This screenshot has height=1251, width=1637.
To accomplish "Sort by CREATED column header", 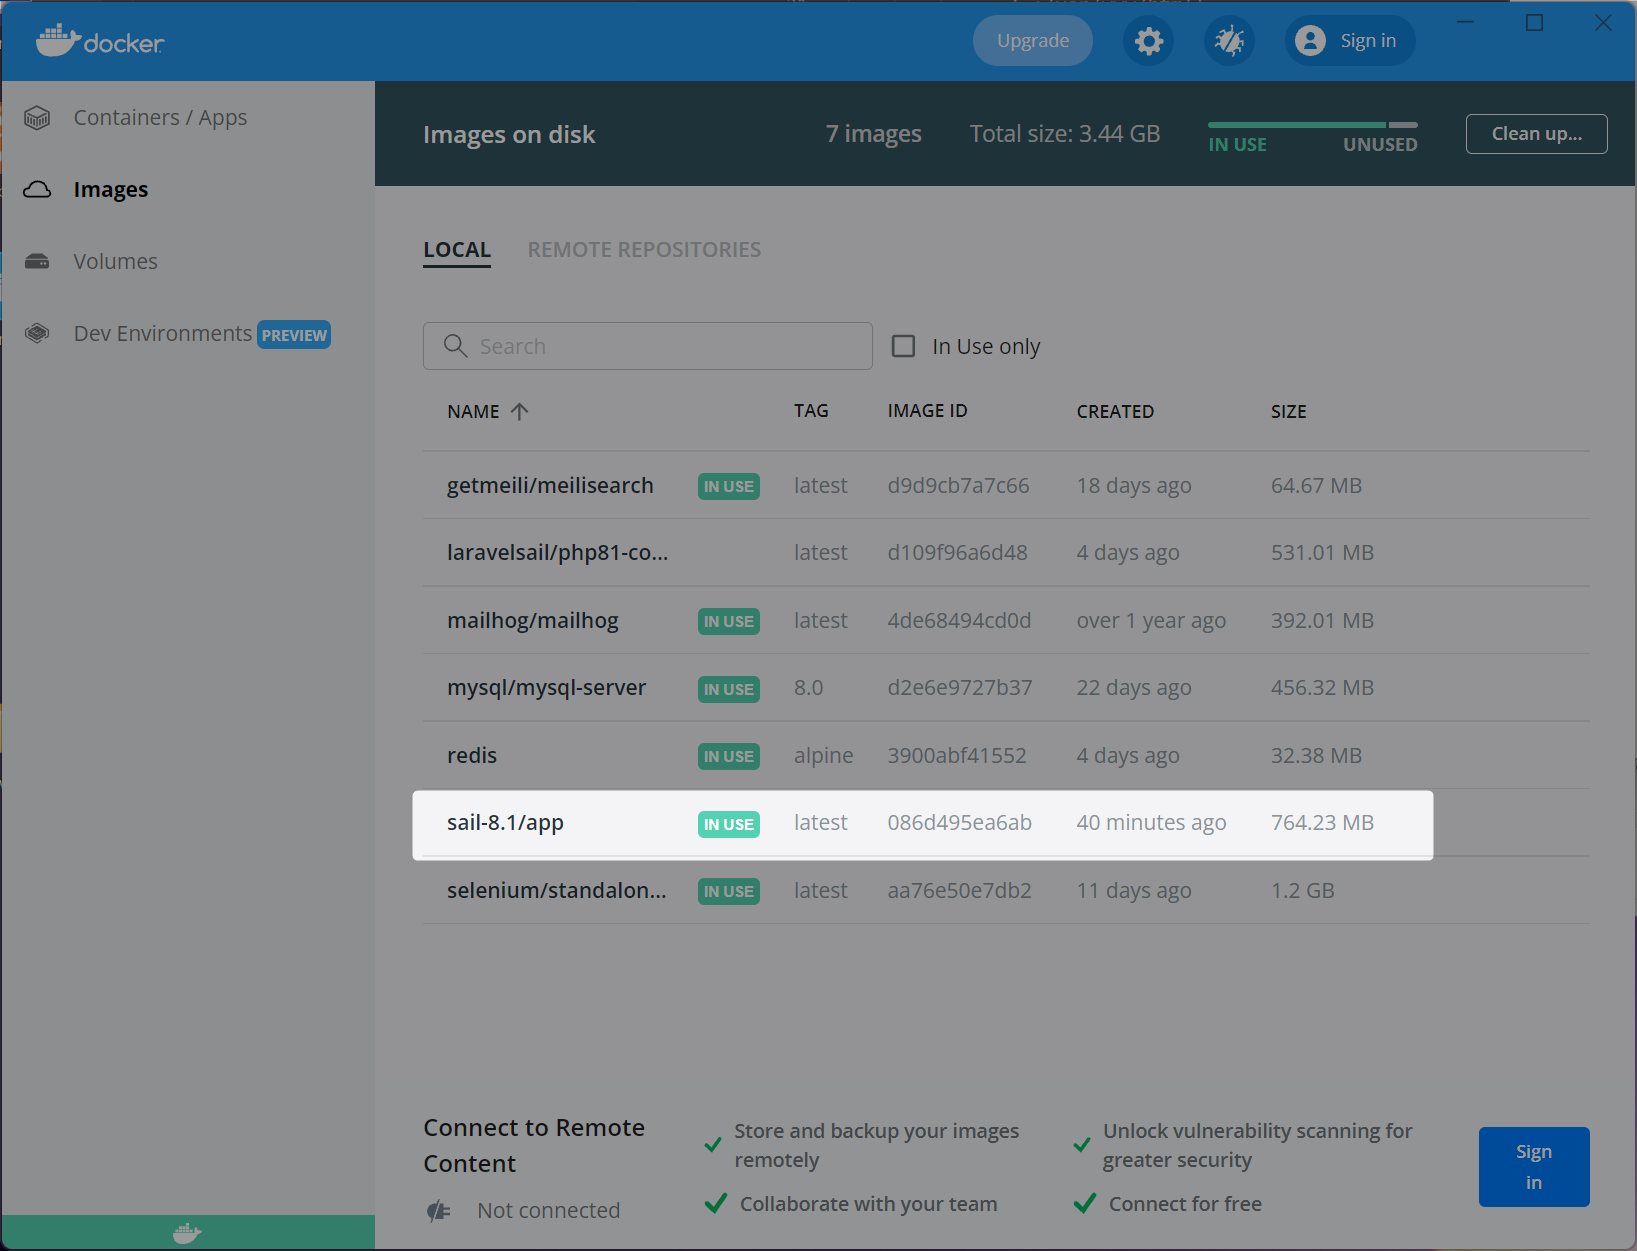I will [x=1115, y=411].
